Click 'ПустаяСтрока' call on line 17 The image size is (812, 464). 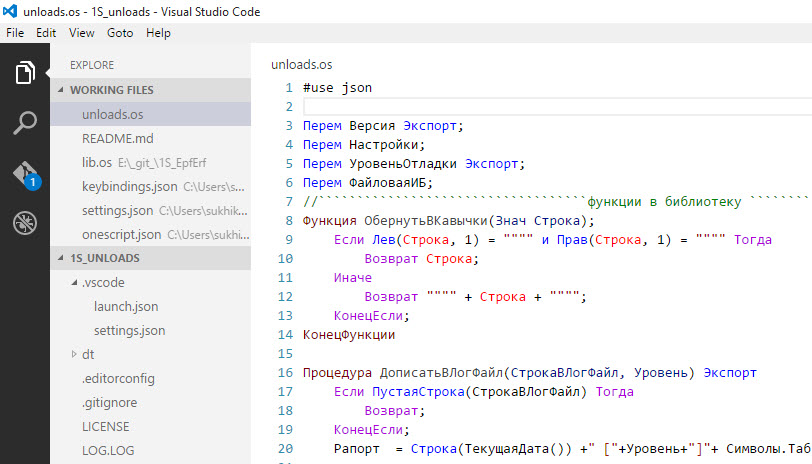(x=418, y=392)
